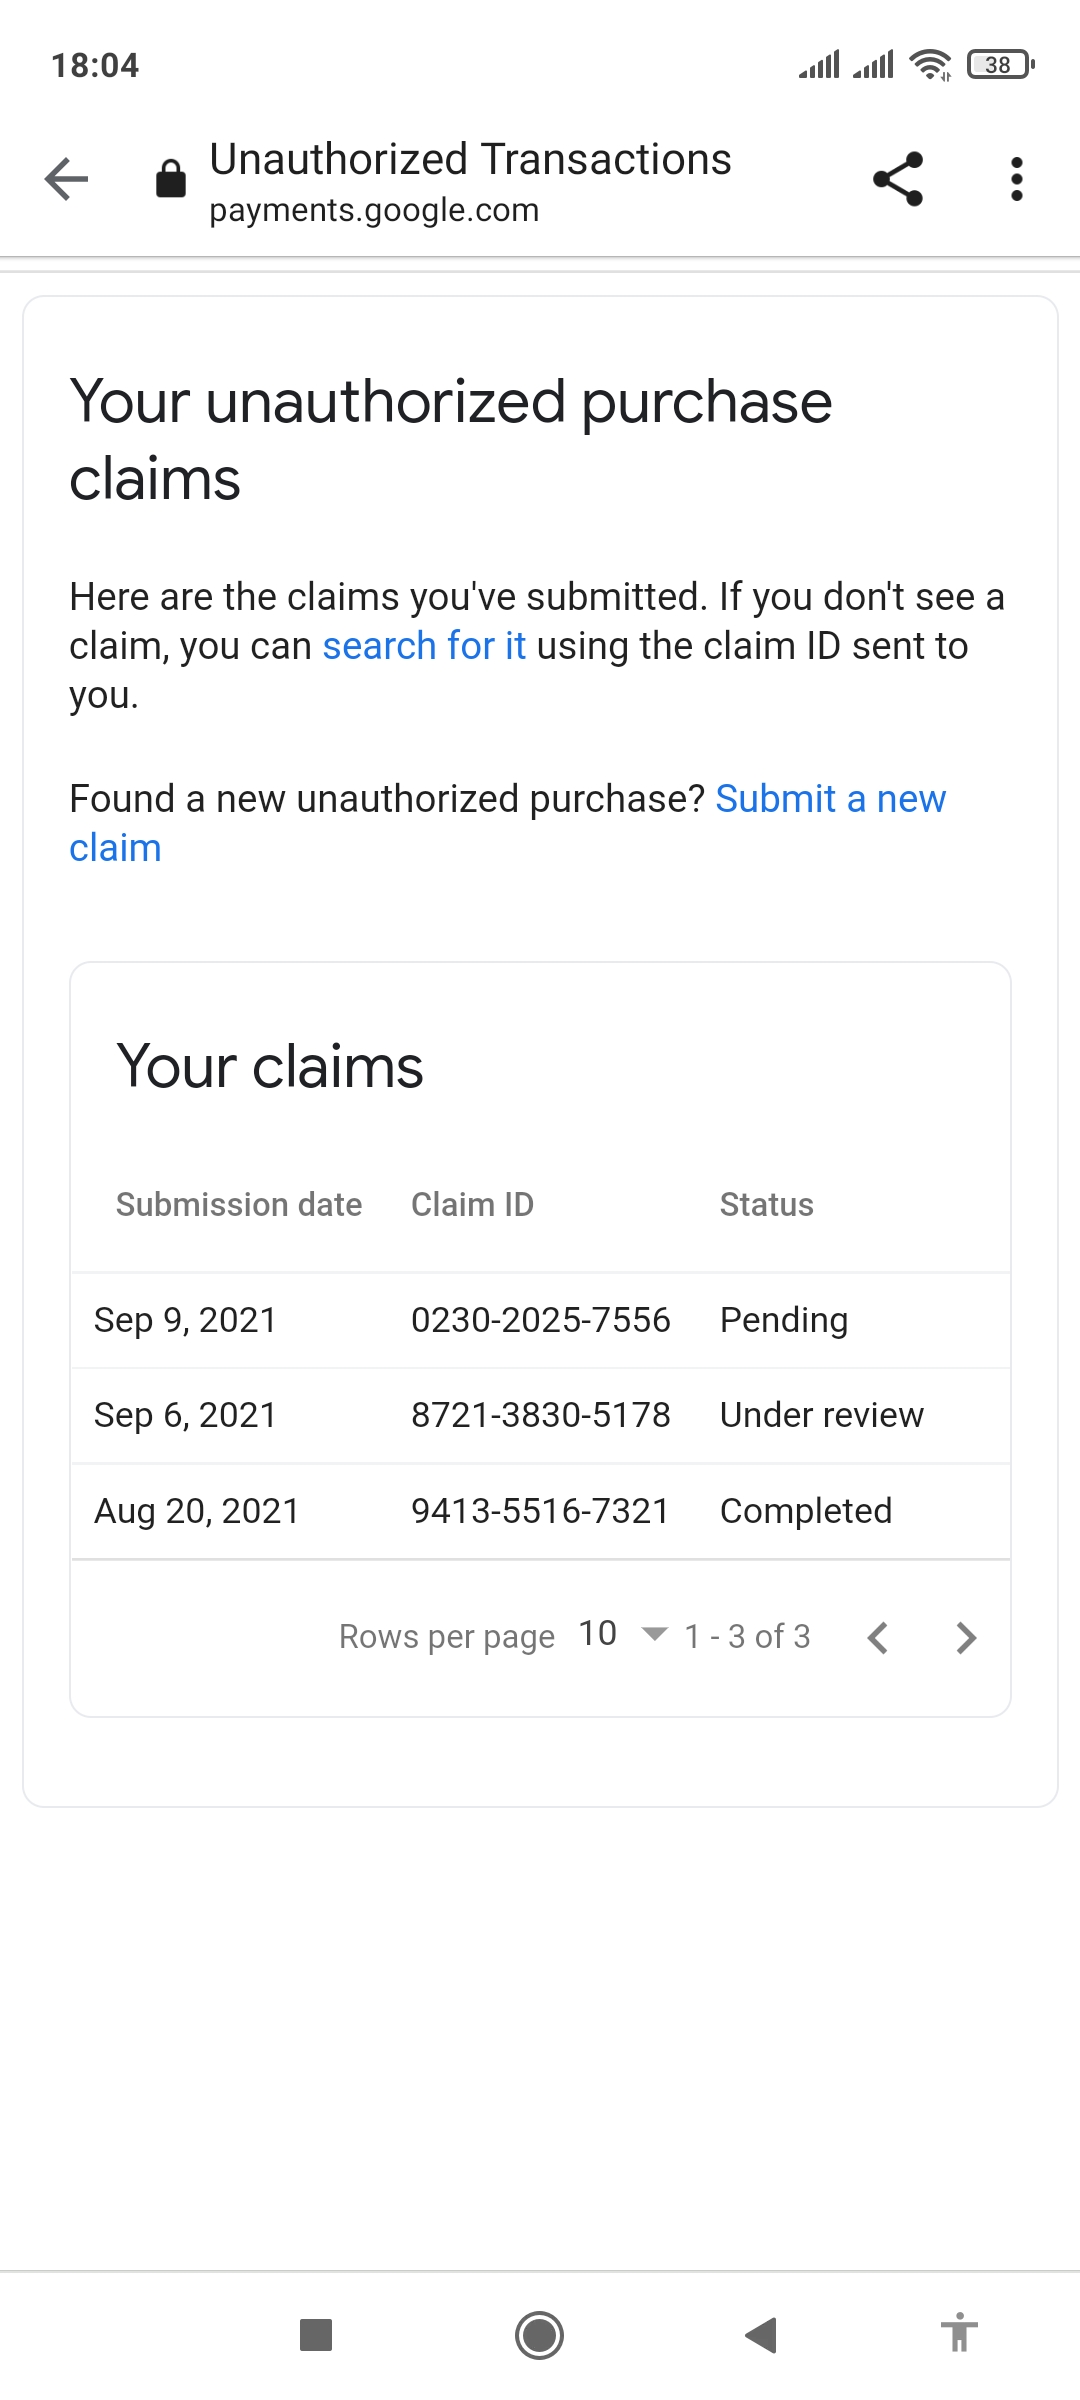This screenshot has width=1080, height=2400.
Task: Tap the share icon in the toolbar
Action: click(x=897, y=180)
